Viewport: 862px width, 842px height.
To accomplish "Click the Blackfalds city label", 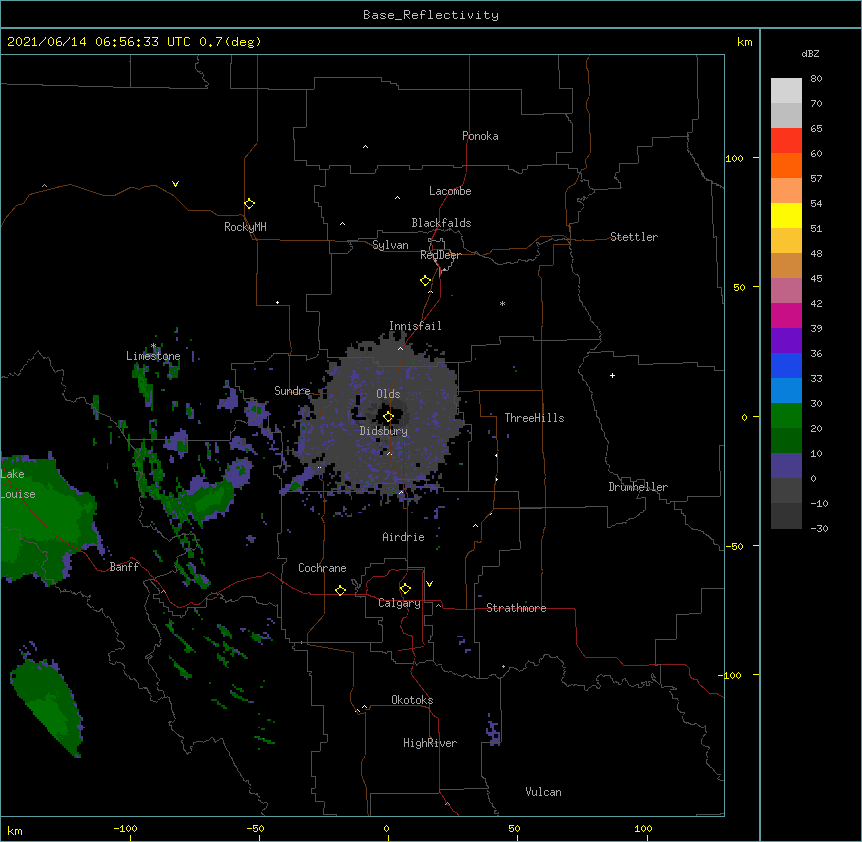I will point(441,223).
